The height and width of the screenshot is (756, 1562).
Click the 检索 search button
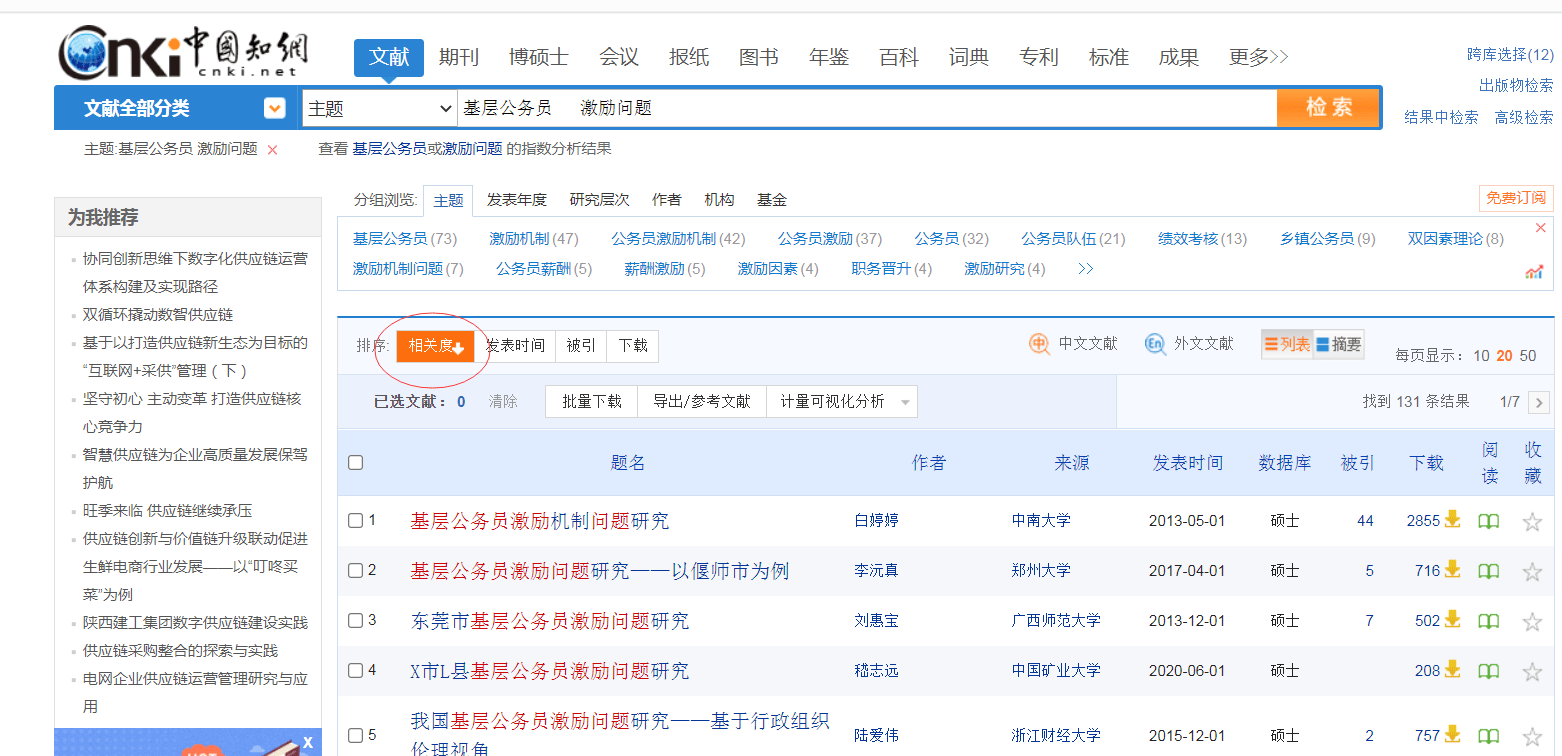pos(1328,107)
